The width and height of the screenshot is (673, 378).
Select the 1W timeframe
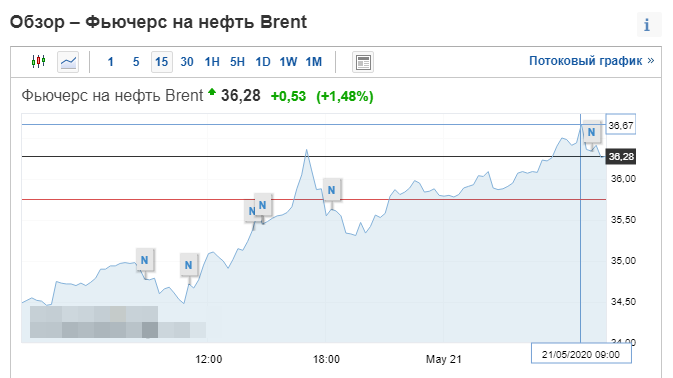[x=288, y=62]
